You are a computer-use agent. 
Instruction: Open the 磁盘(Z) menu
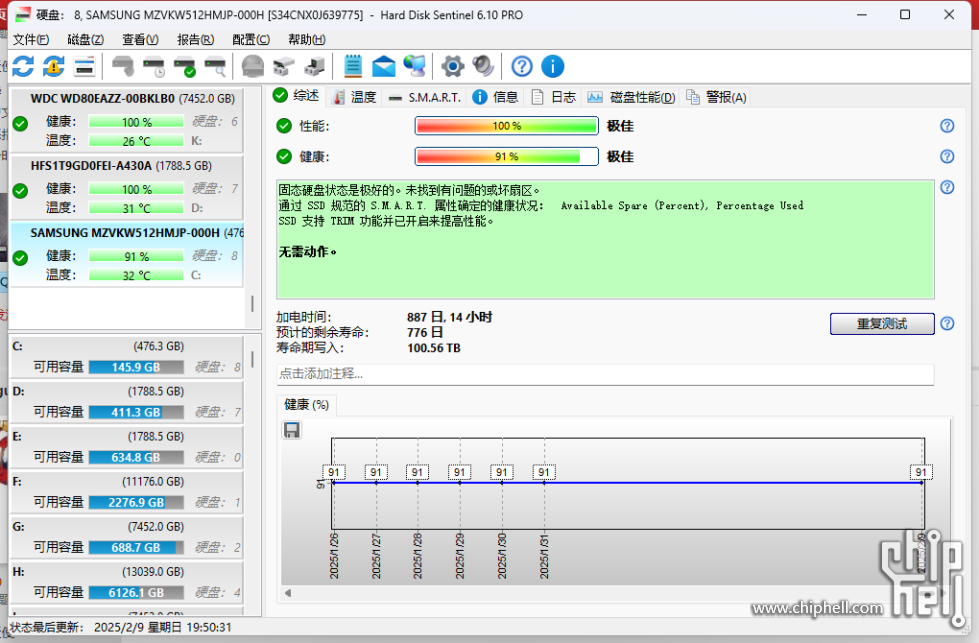click(86, 39)
